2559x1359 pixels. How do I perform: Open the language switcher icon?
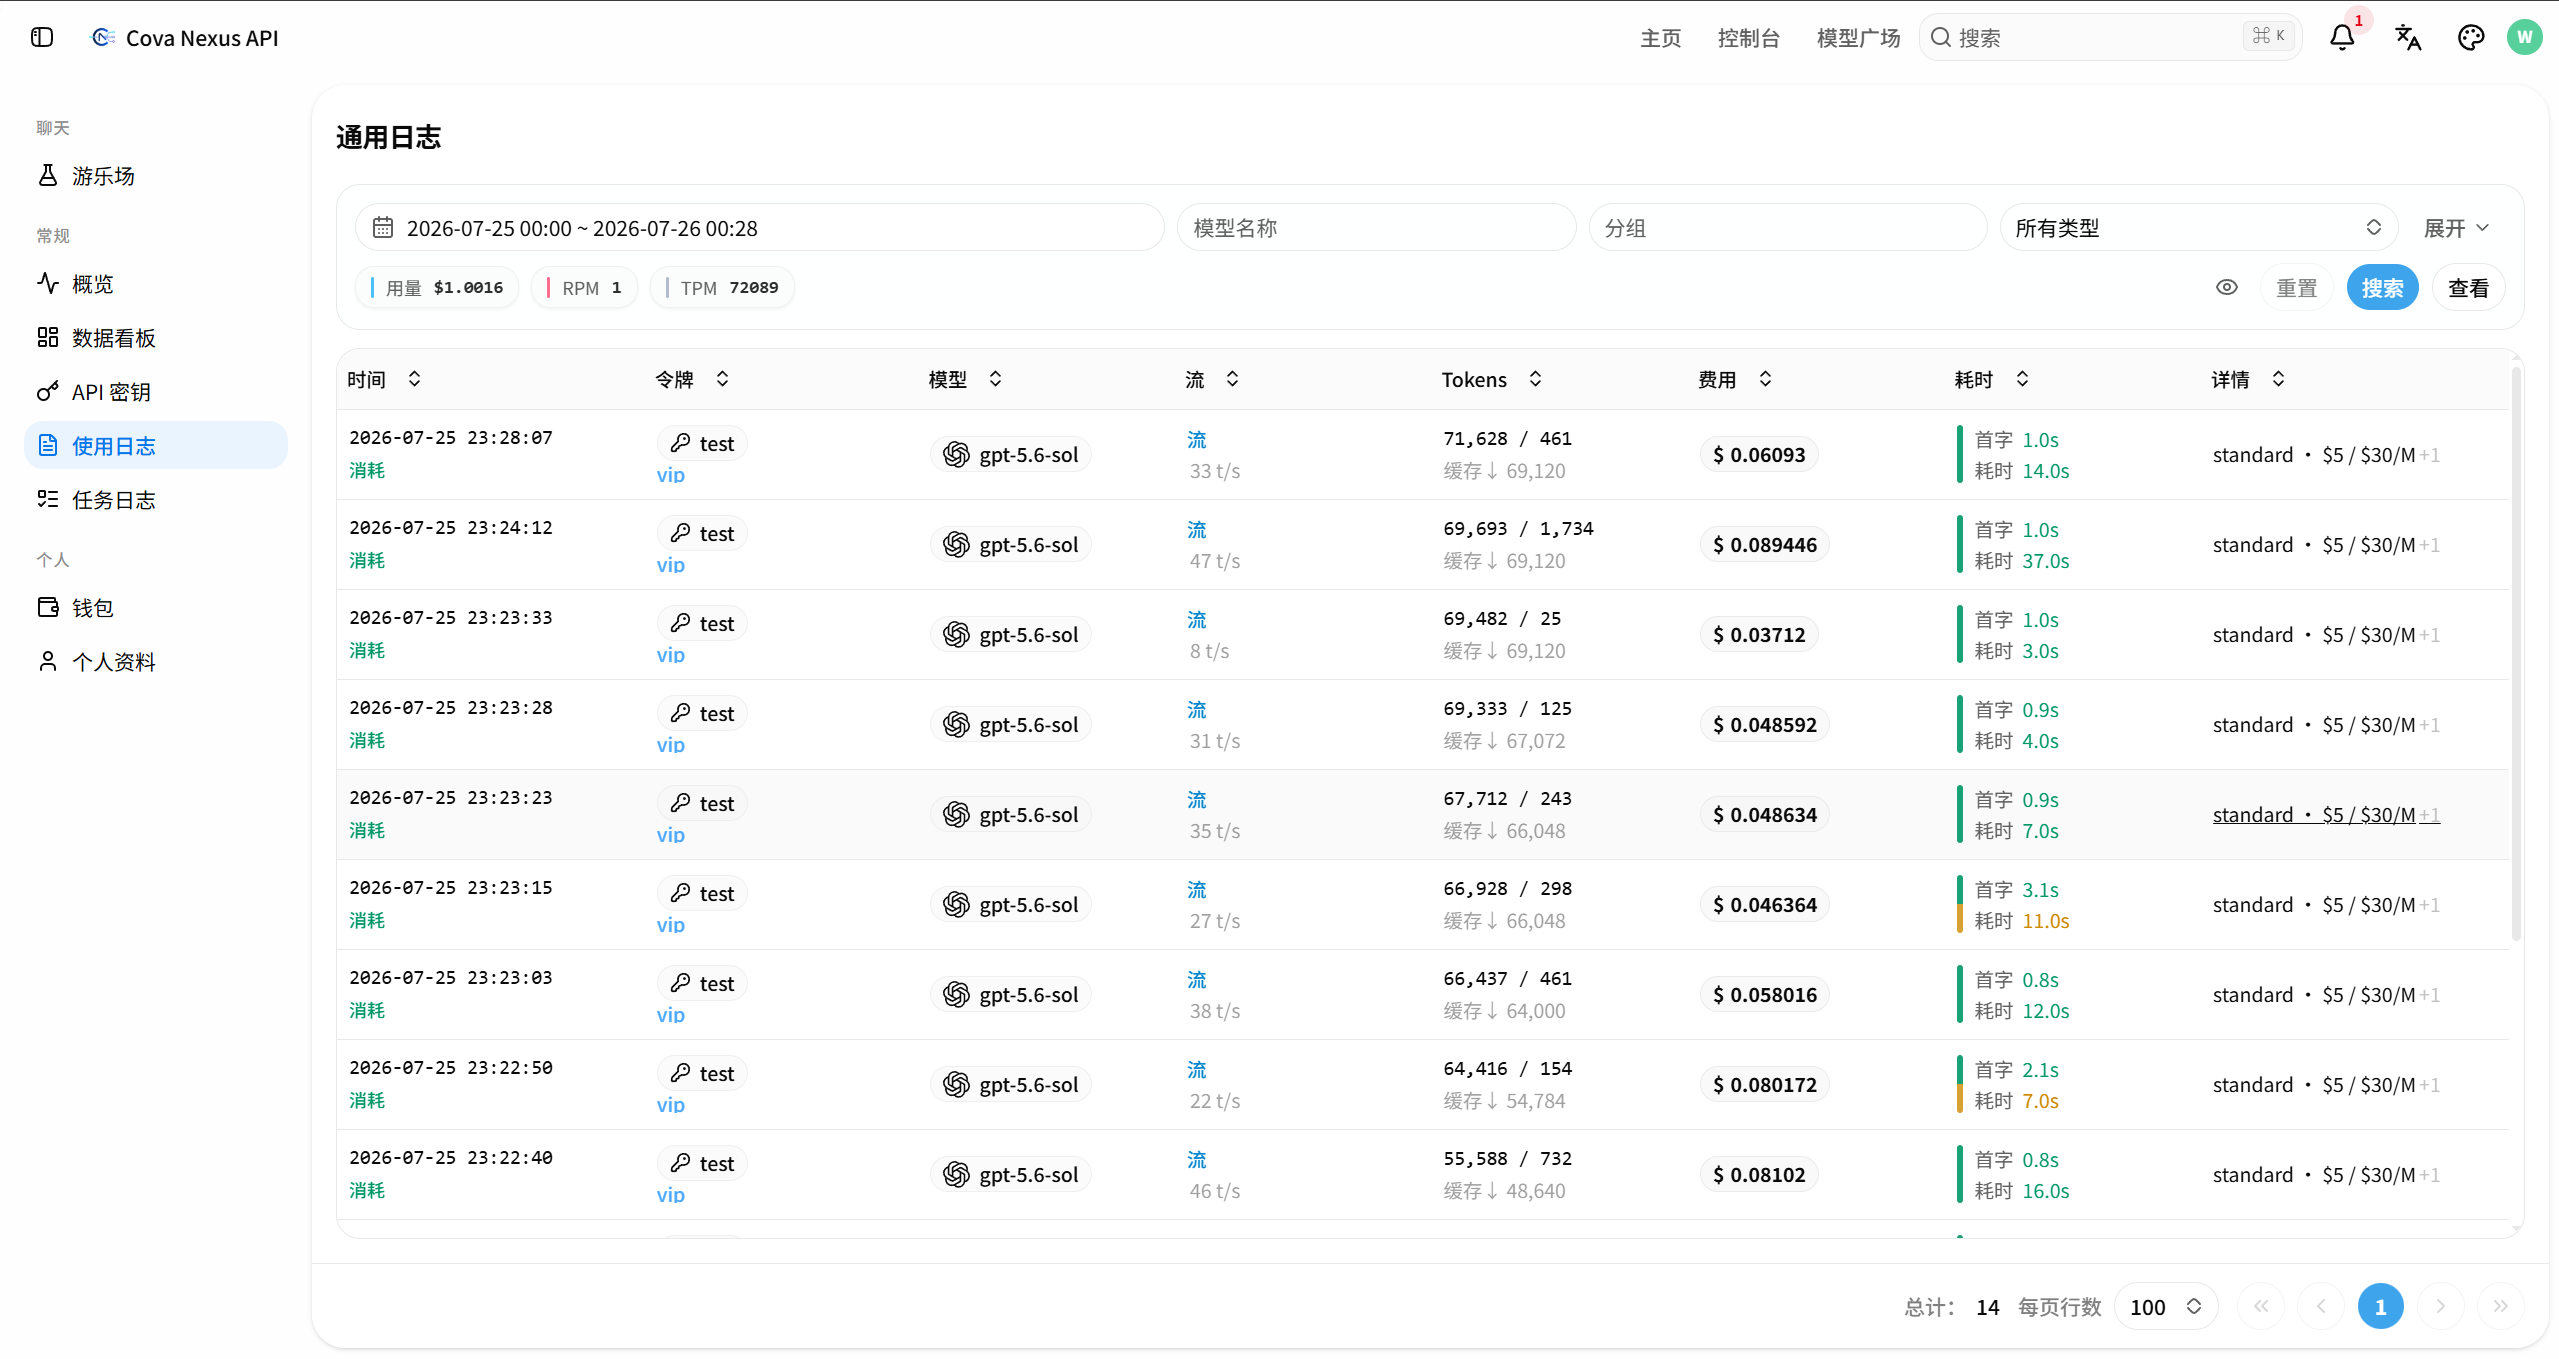click(2407, 38)
